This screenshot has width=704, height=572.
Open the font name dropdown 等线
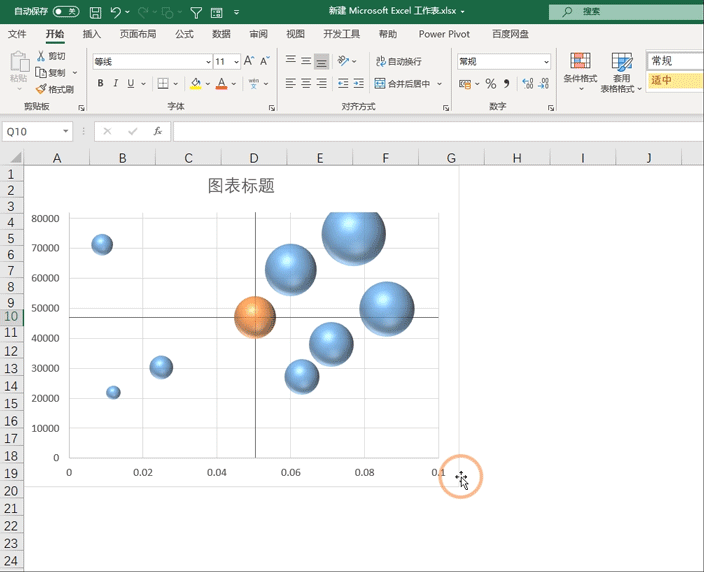point(207,62)
